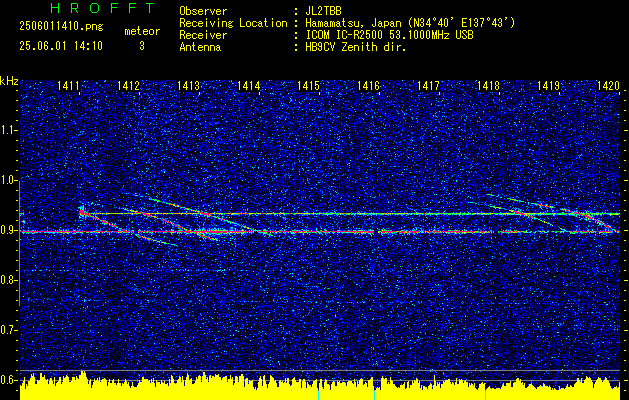Click the meteor count 3
The image size is (629, 400).
142,46
